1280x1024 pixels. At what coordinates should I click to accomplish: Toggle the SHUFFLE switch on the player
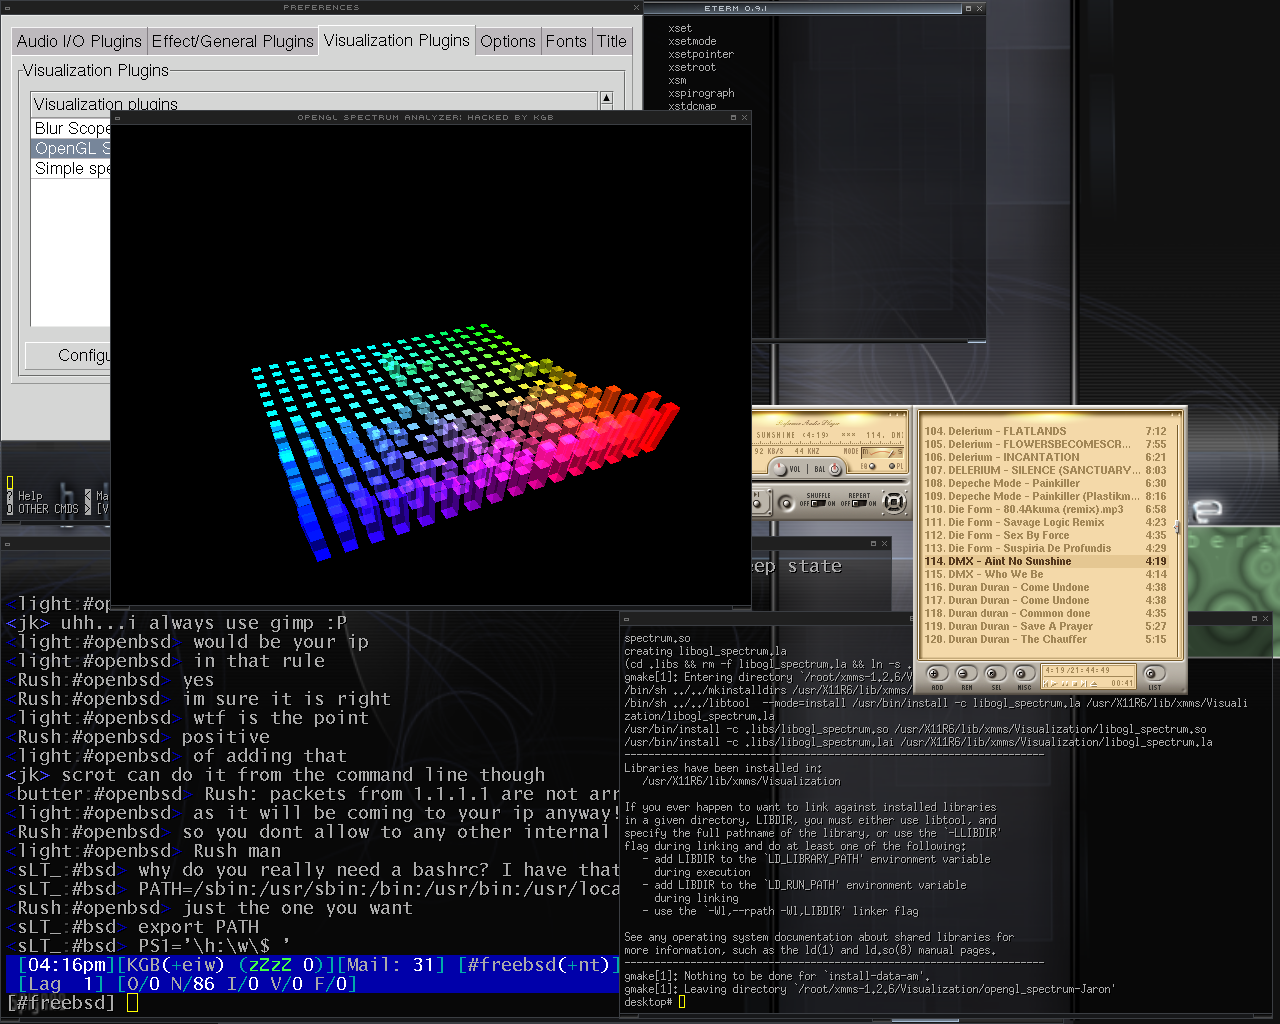[x=818, y=503]
